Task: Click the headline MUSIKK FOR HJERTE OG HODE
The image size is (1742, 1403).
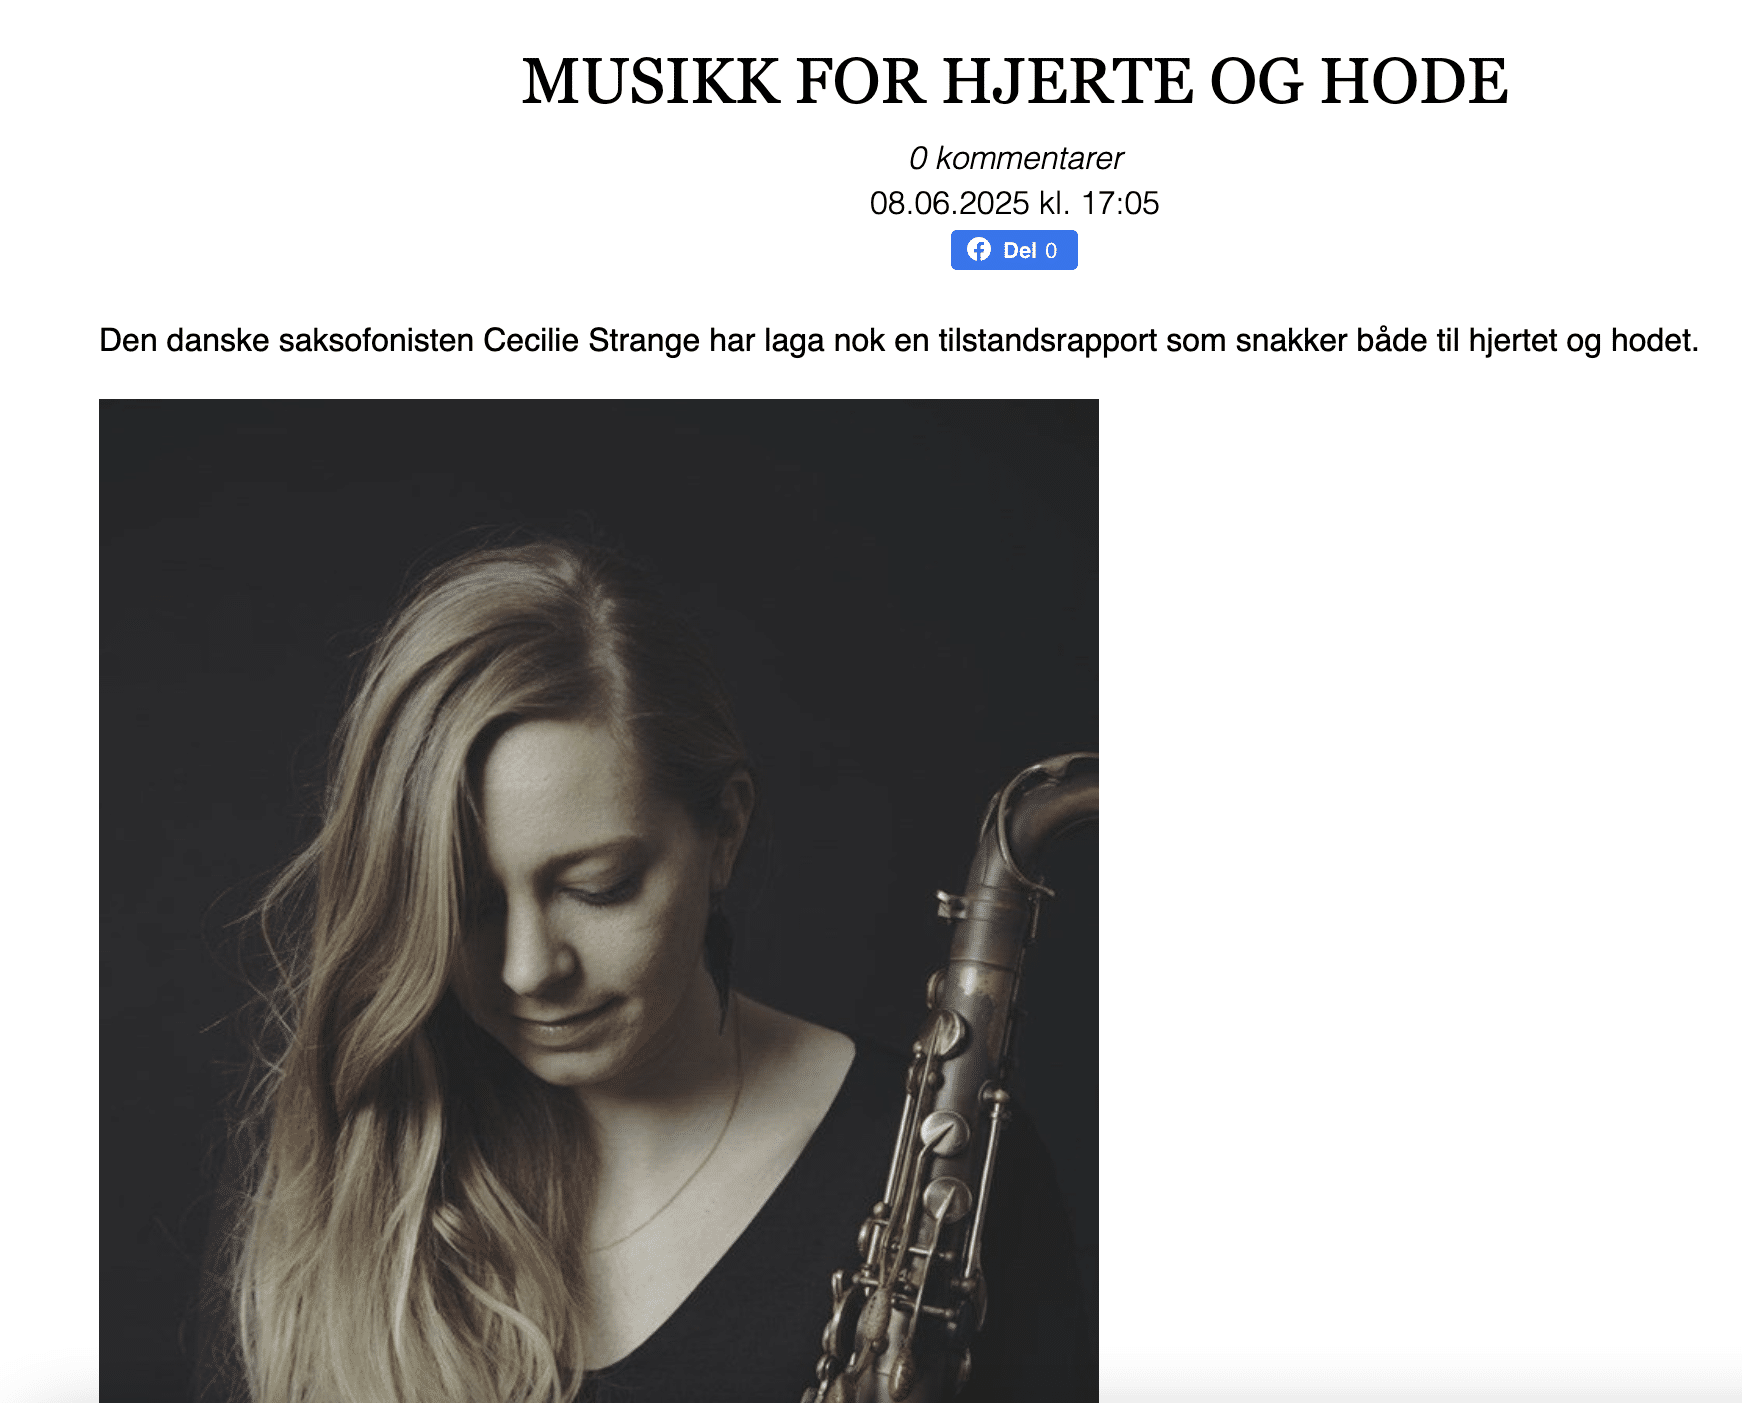Action: [1015, 81]
